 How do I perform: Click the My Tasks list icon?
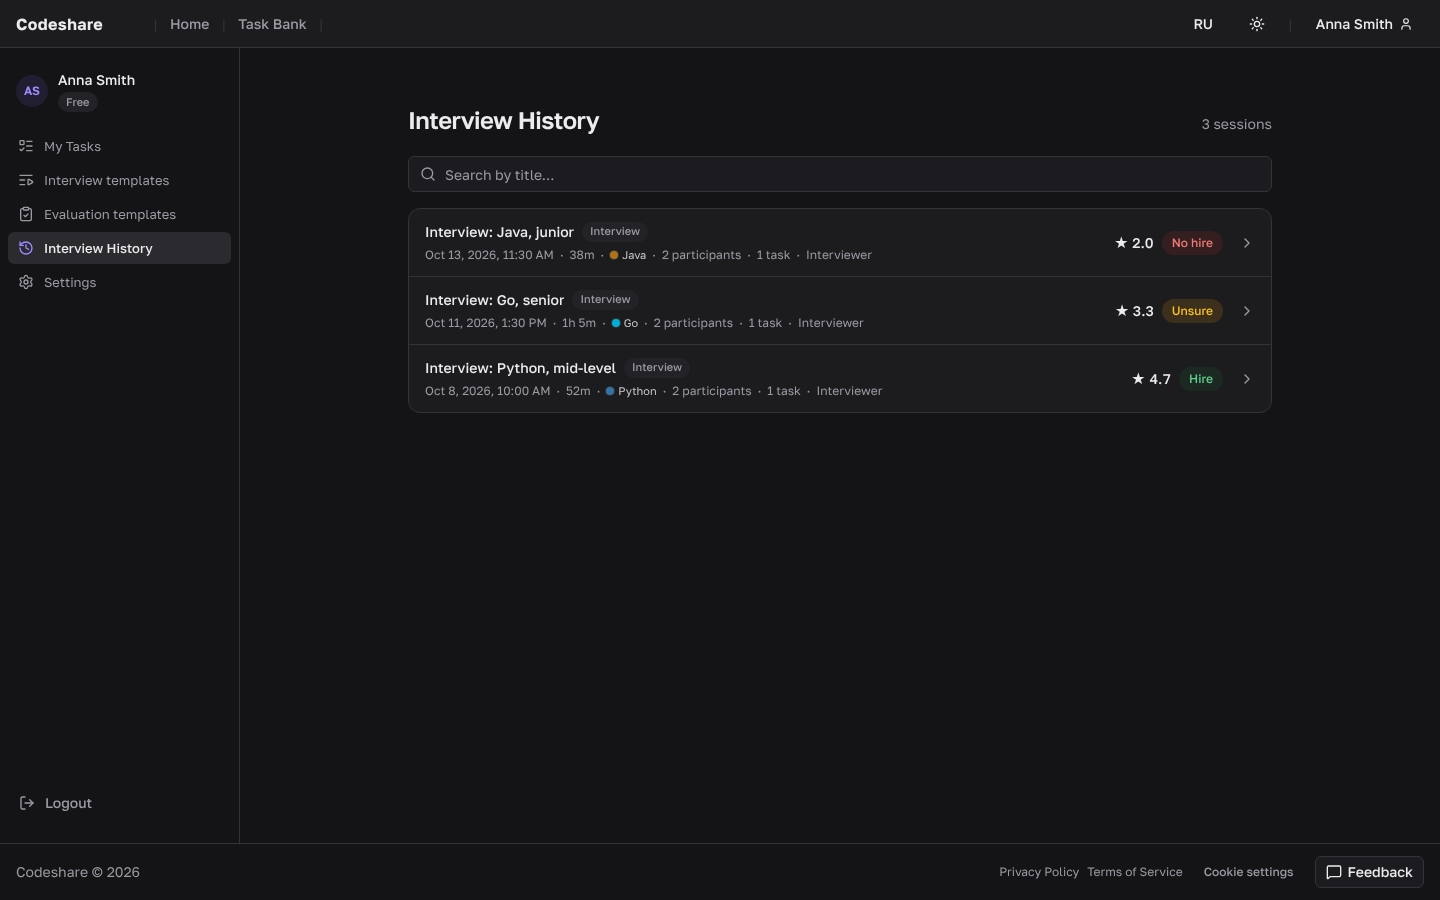pyautogui.click(x=26, y=146)
